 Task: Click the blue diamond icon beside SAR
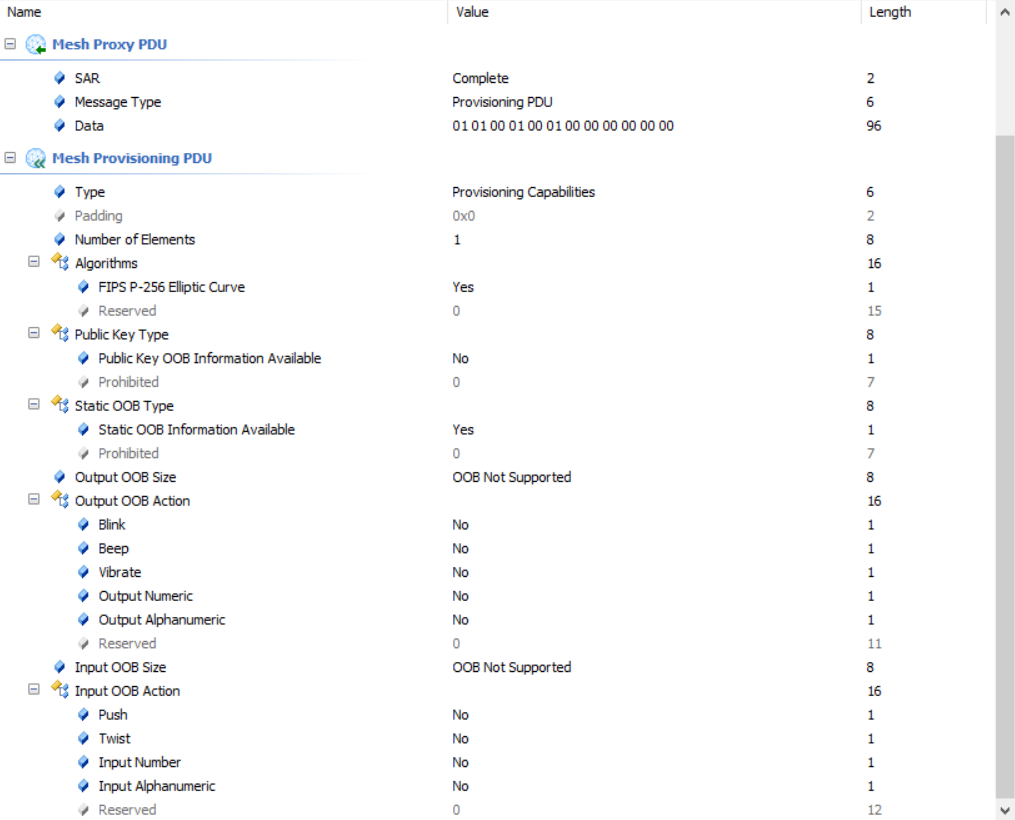(60, 78)
